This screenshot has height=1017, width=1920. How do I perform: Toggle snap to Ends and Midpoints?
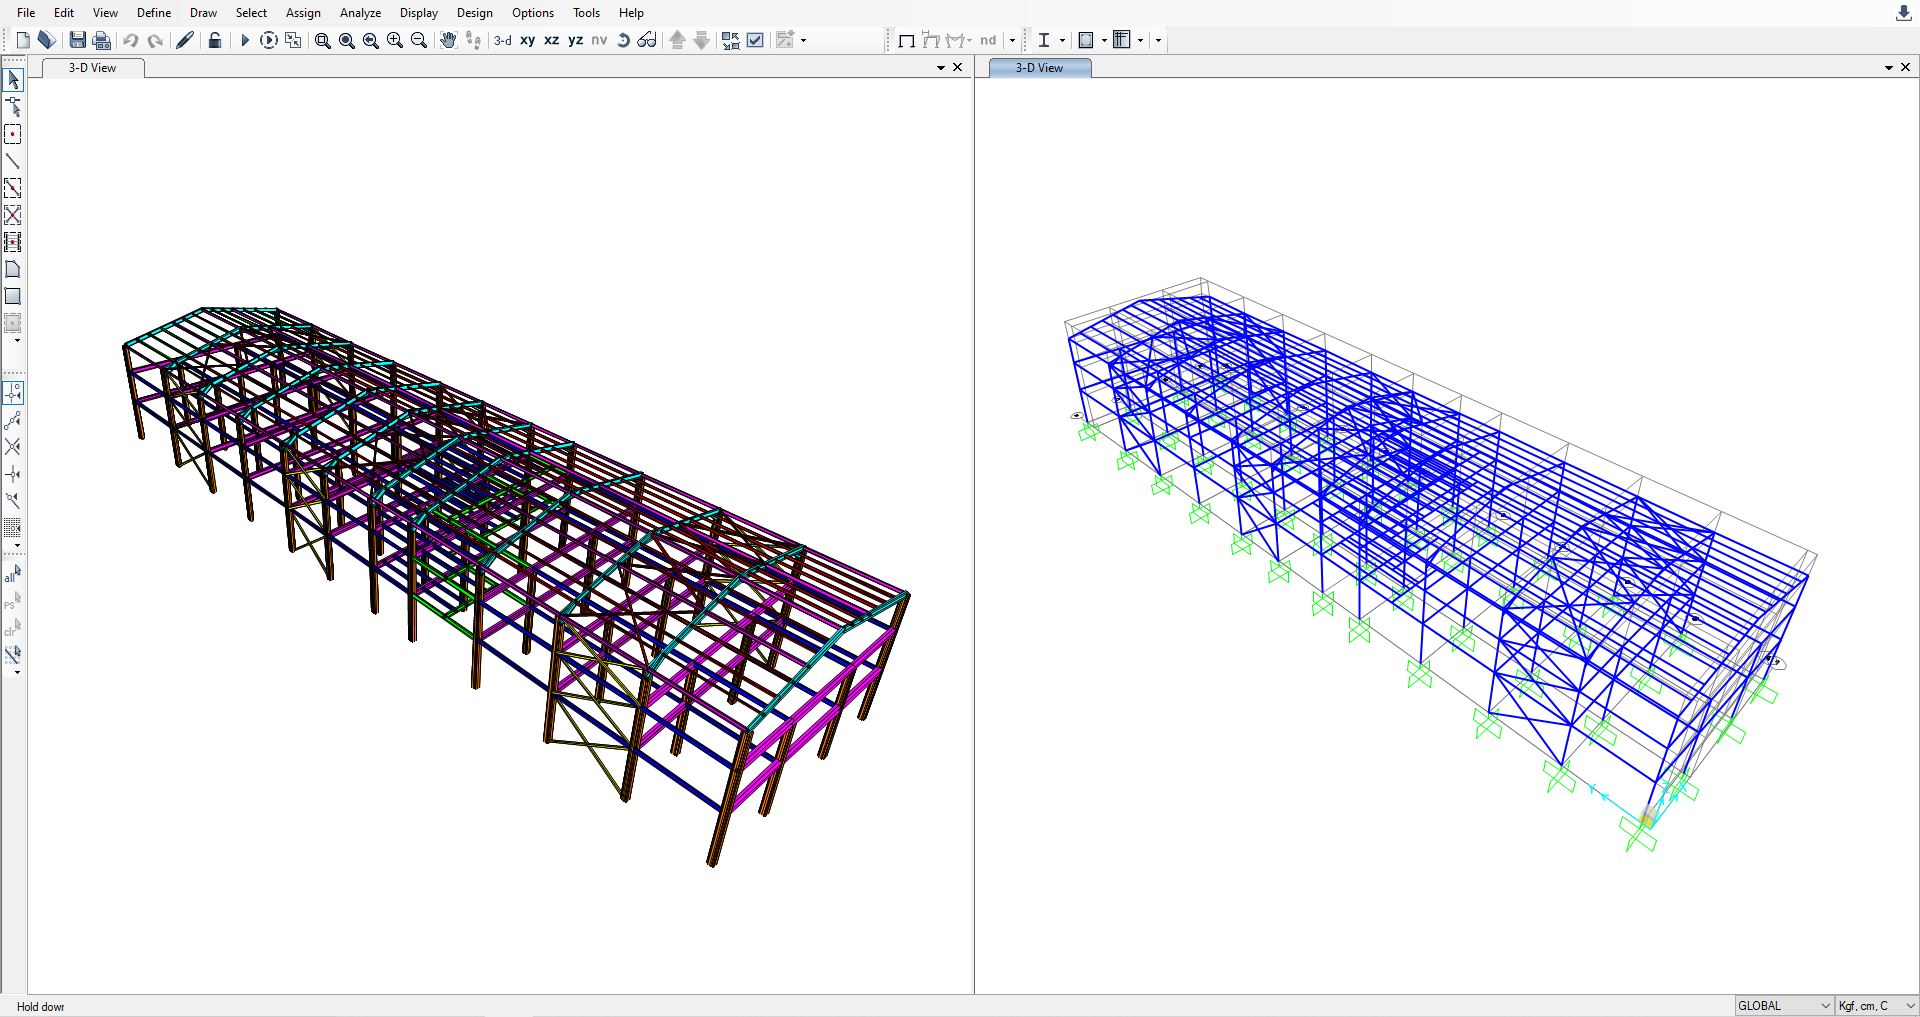pyautogui.click(x=13, y=420)
